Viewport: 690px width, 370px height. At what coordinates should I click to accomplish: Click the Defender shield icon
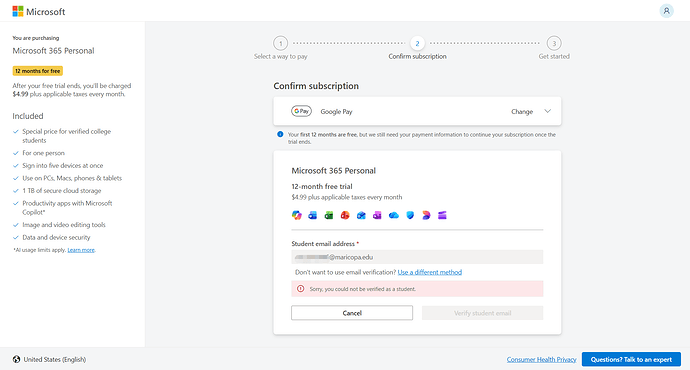410,215
